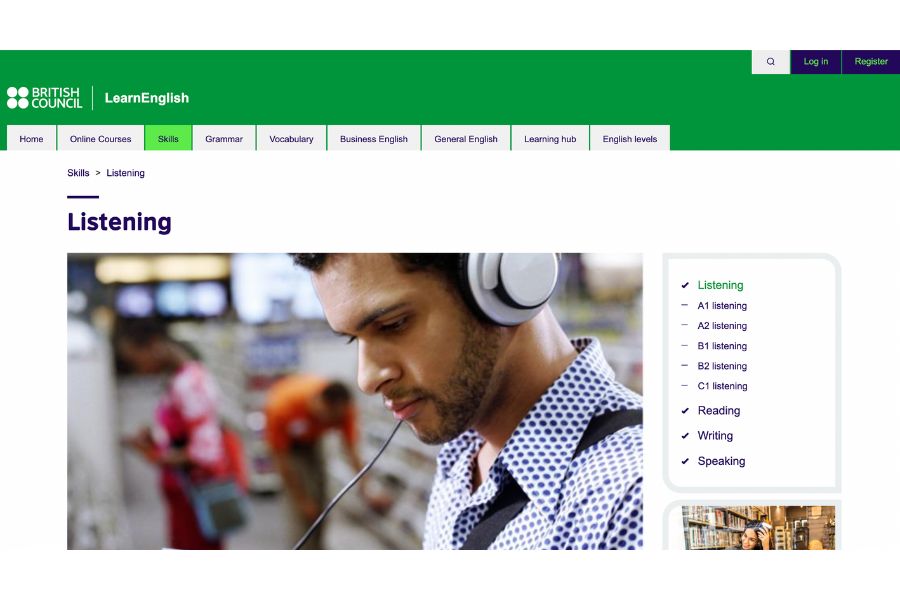900x600 pixels.
Task: Select B2 listening sidebar link
Action: 722,366
